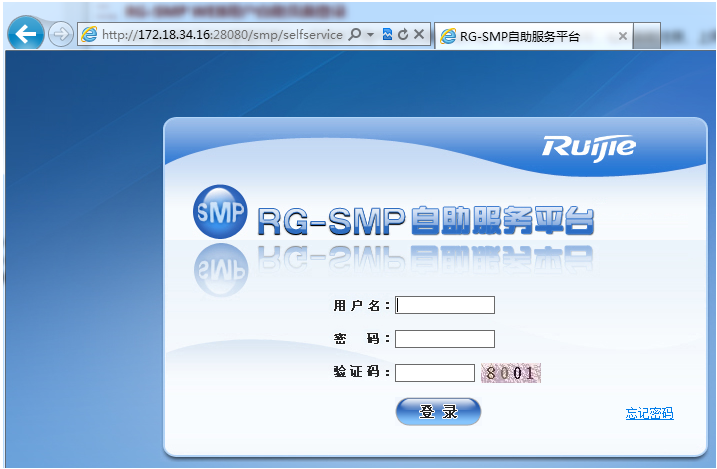Refresh the page with reload icon
Screen dimensions: 717x469
point(403,34)
